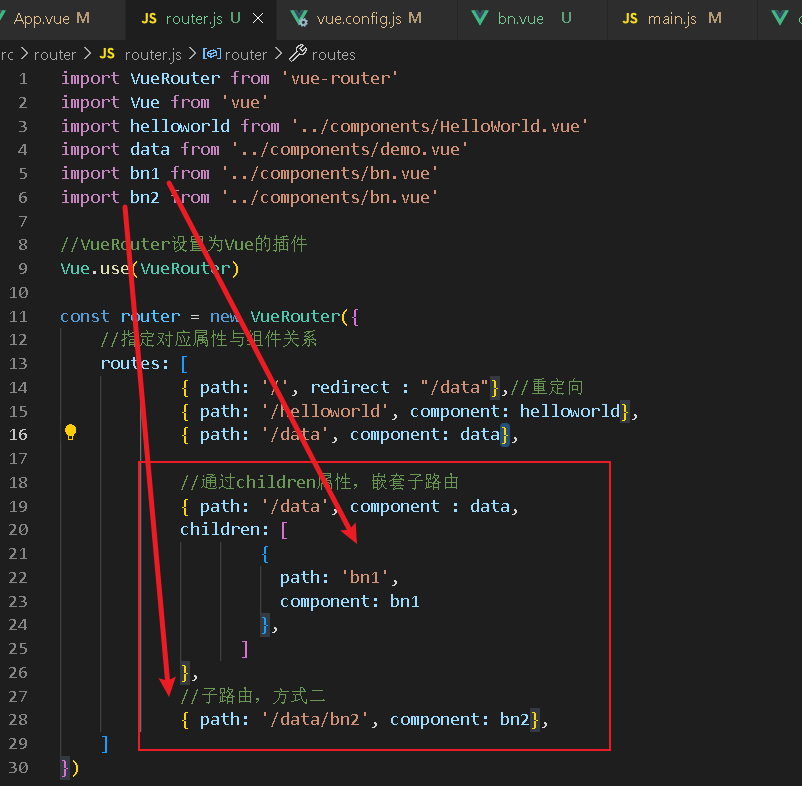The image size is (802, 786).
Task: Click 'component: bn1' on line 23
Action: click(350, 601)
